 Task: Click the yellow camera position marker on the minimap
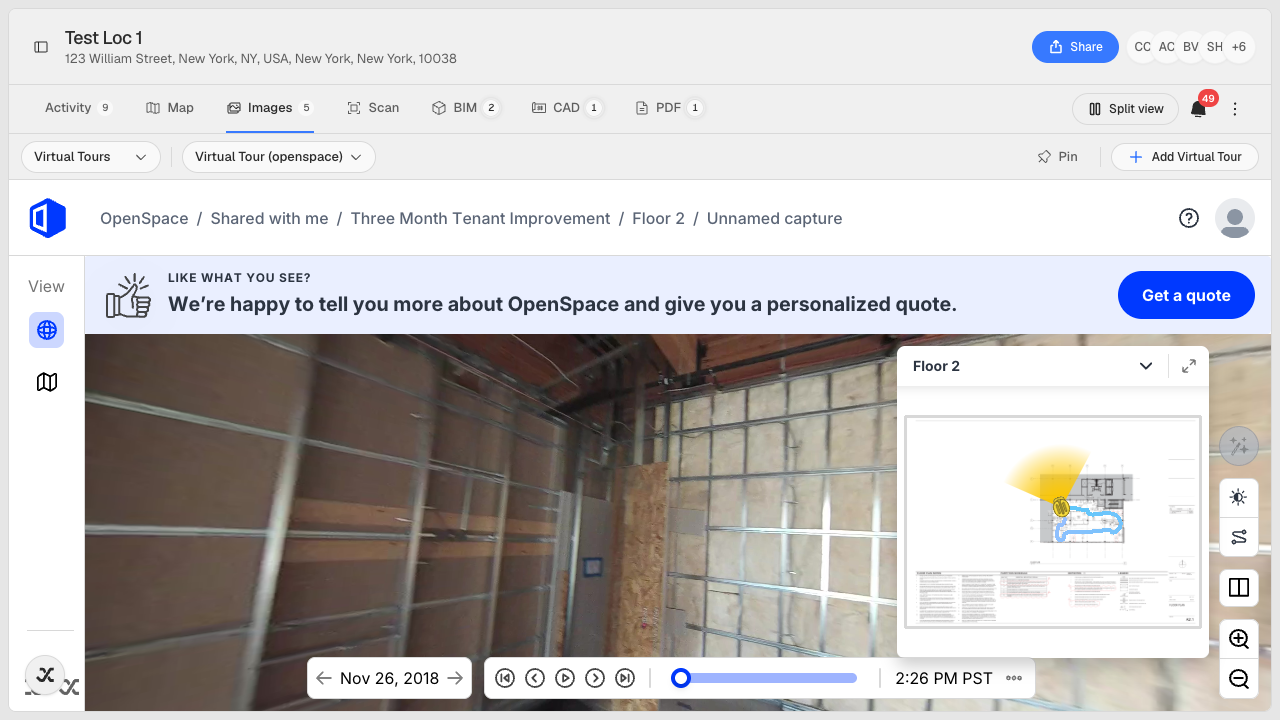click(x=1061, y=508)
